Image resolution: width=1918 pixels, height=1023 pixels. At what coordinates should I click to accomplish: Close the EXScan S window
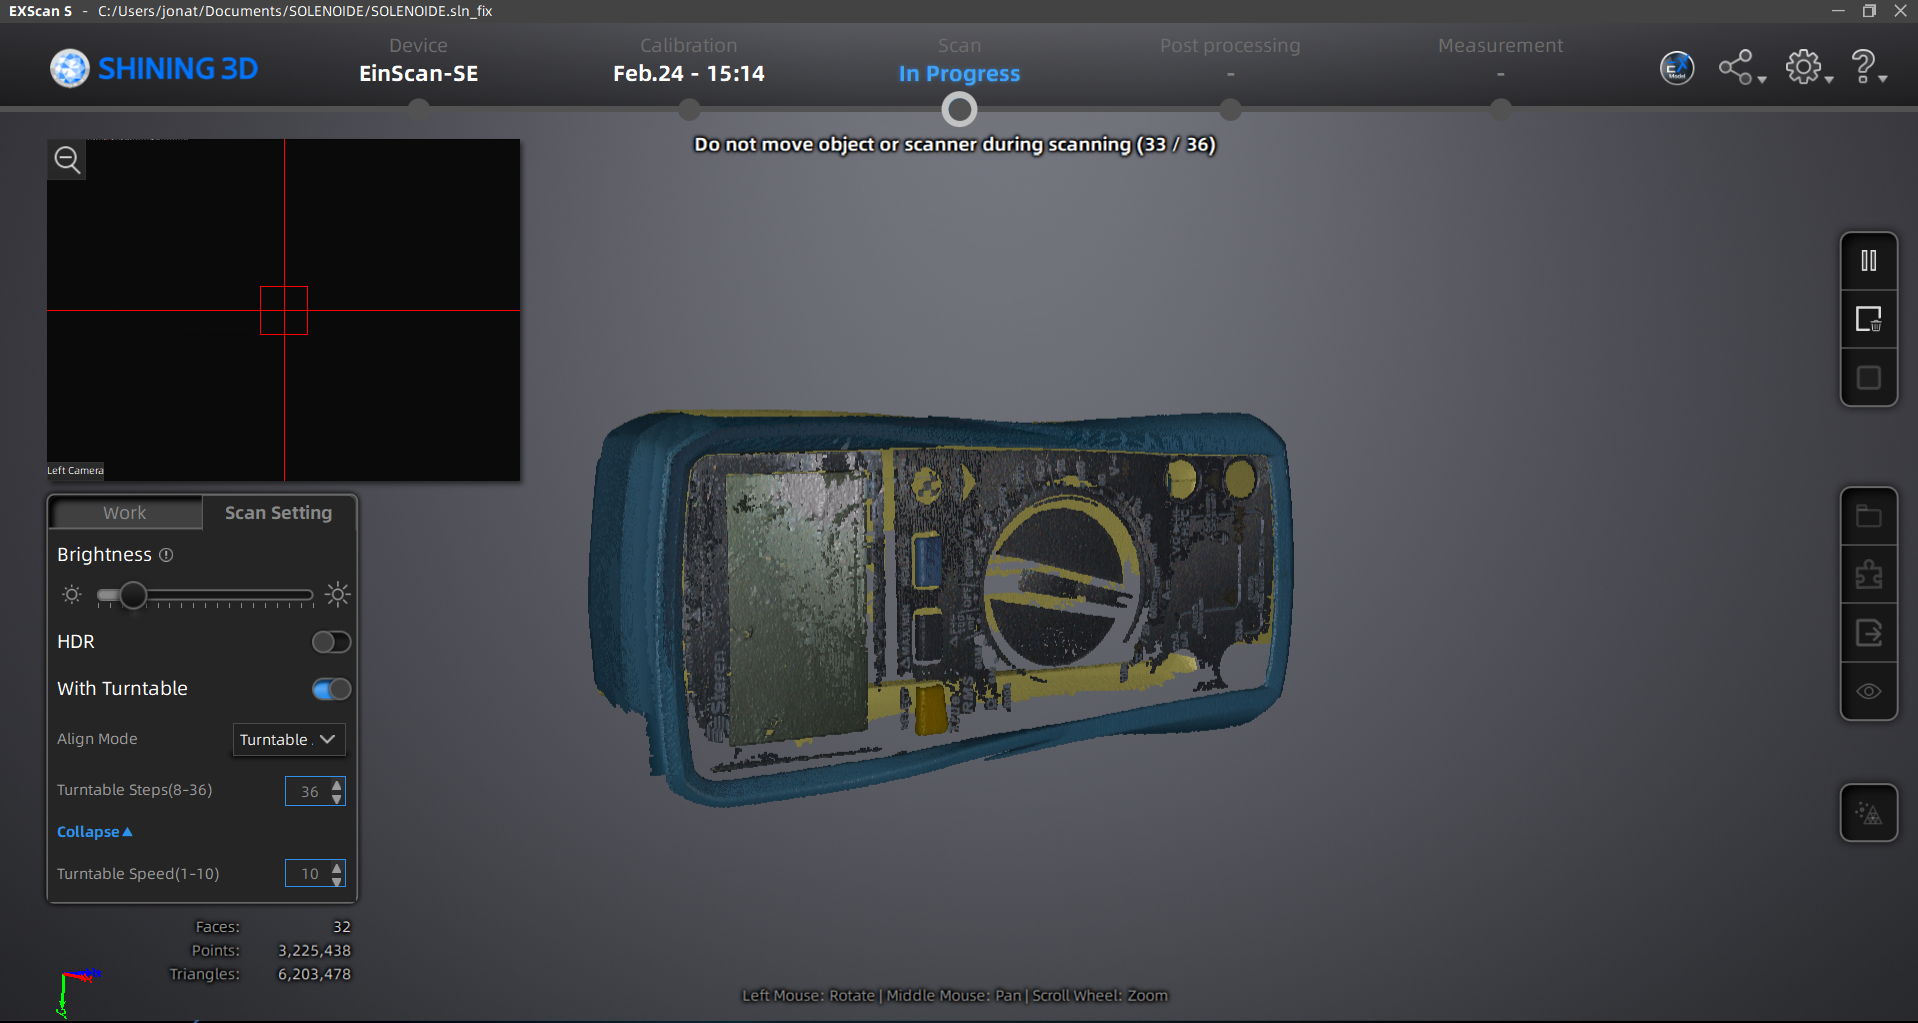pos(1900,11)
